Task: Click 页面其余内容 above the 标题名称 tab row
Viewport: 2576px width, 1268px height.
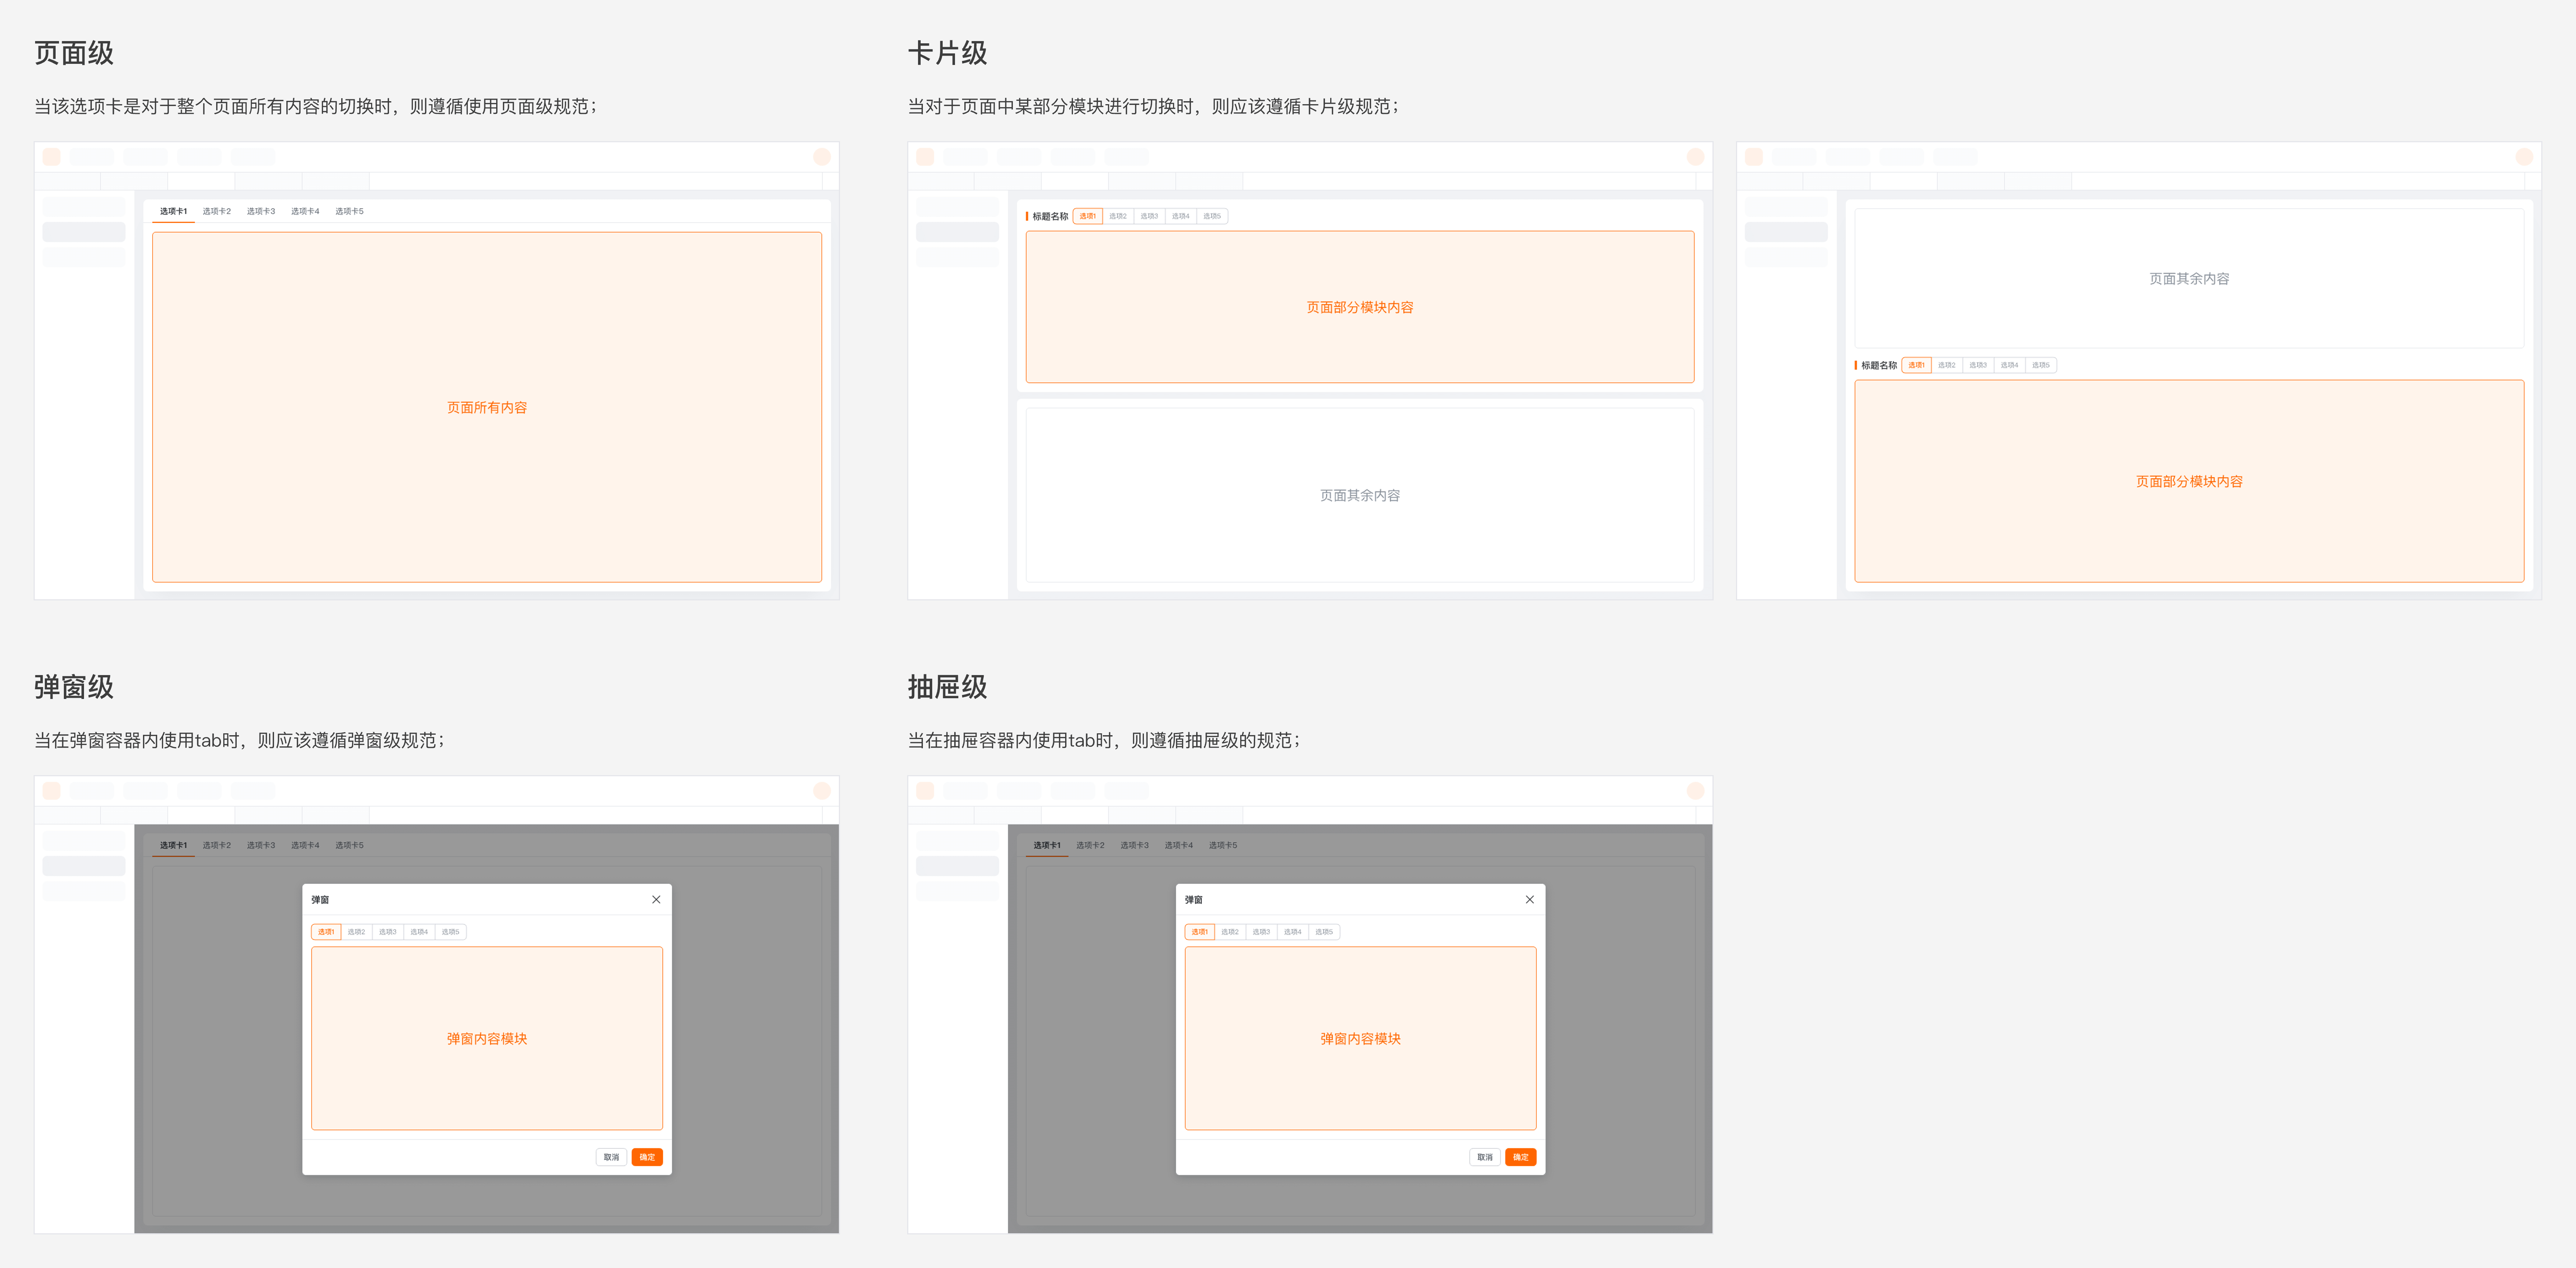Action: [2189, 278]
